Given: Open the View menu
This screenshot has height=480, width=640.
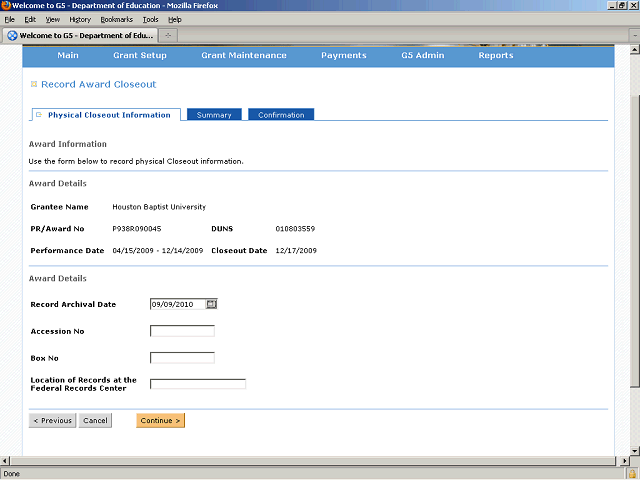Looking at the screenshot, I should tap(52, 20).
